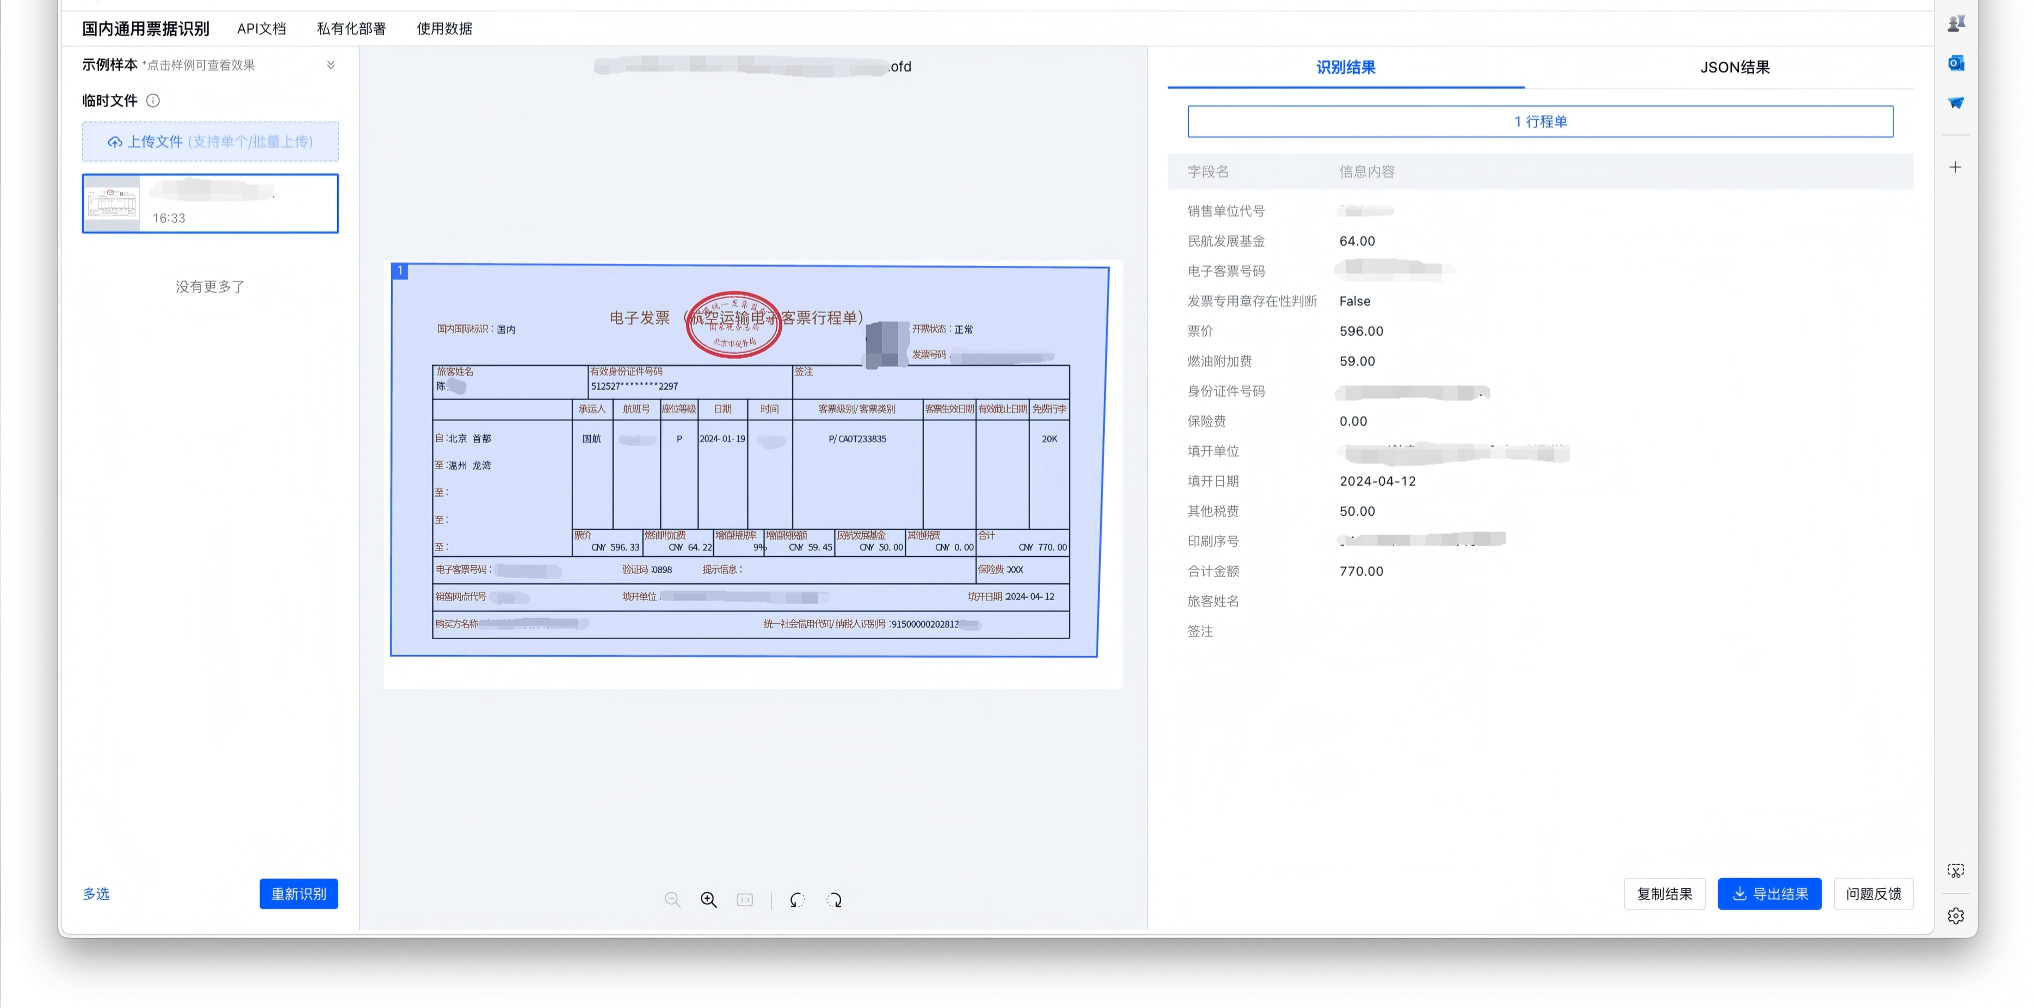
Task: Switch to the JSON结果 tab
Action: point(1734,68)
